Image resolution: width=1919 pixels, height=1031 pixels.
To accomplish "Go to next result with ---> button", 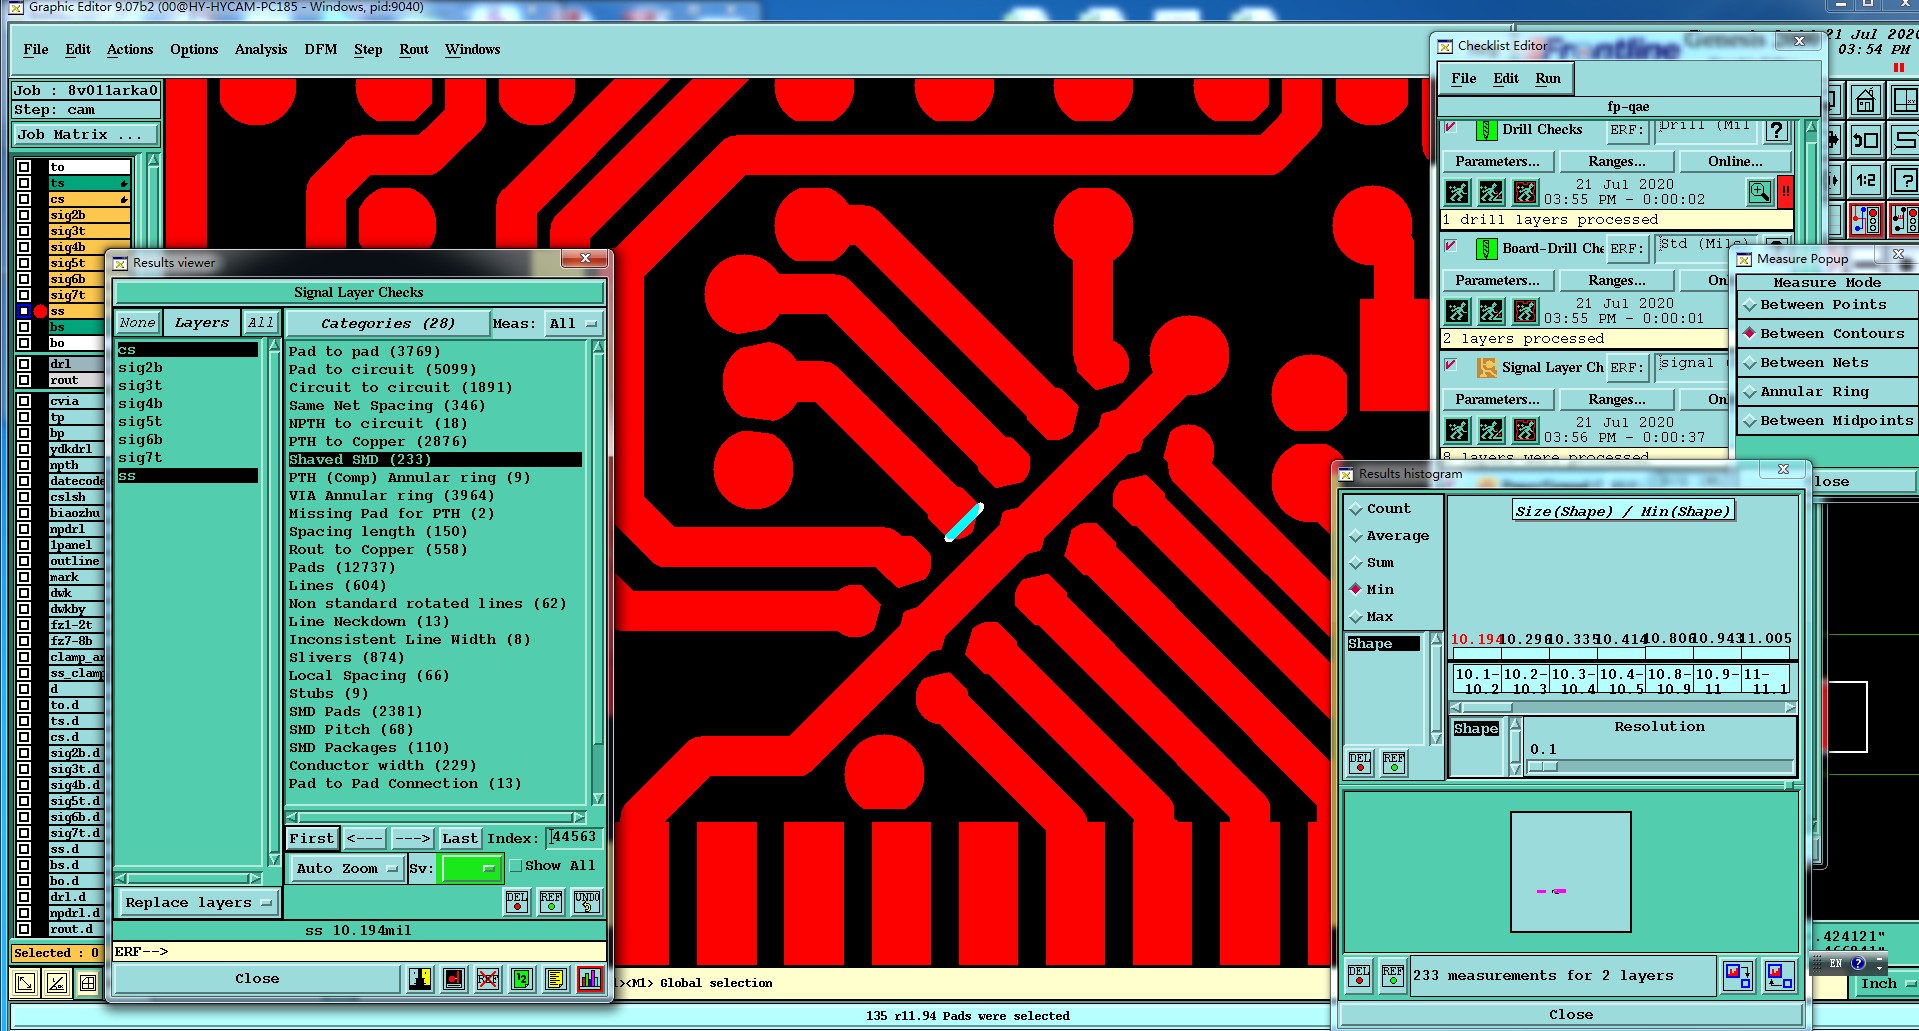I will 412,839.
